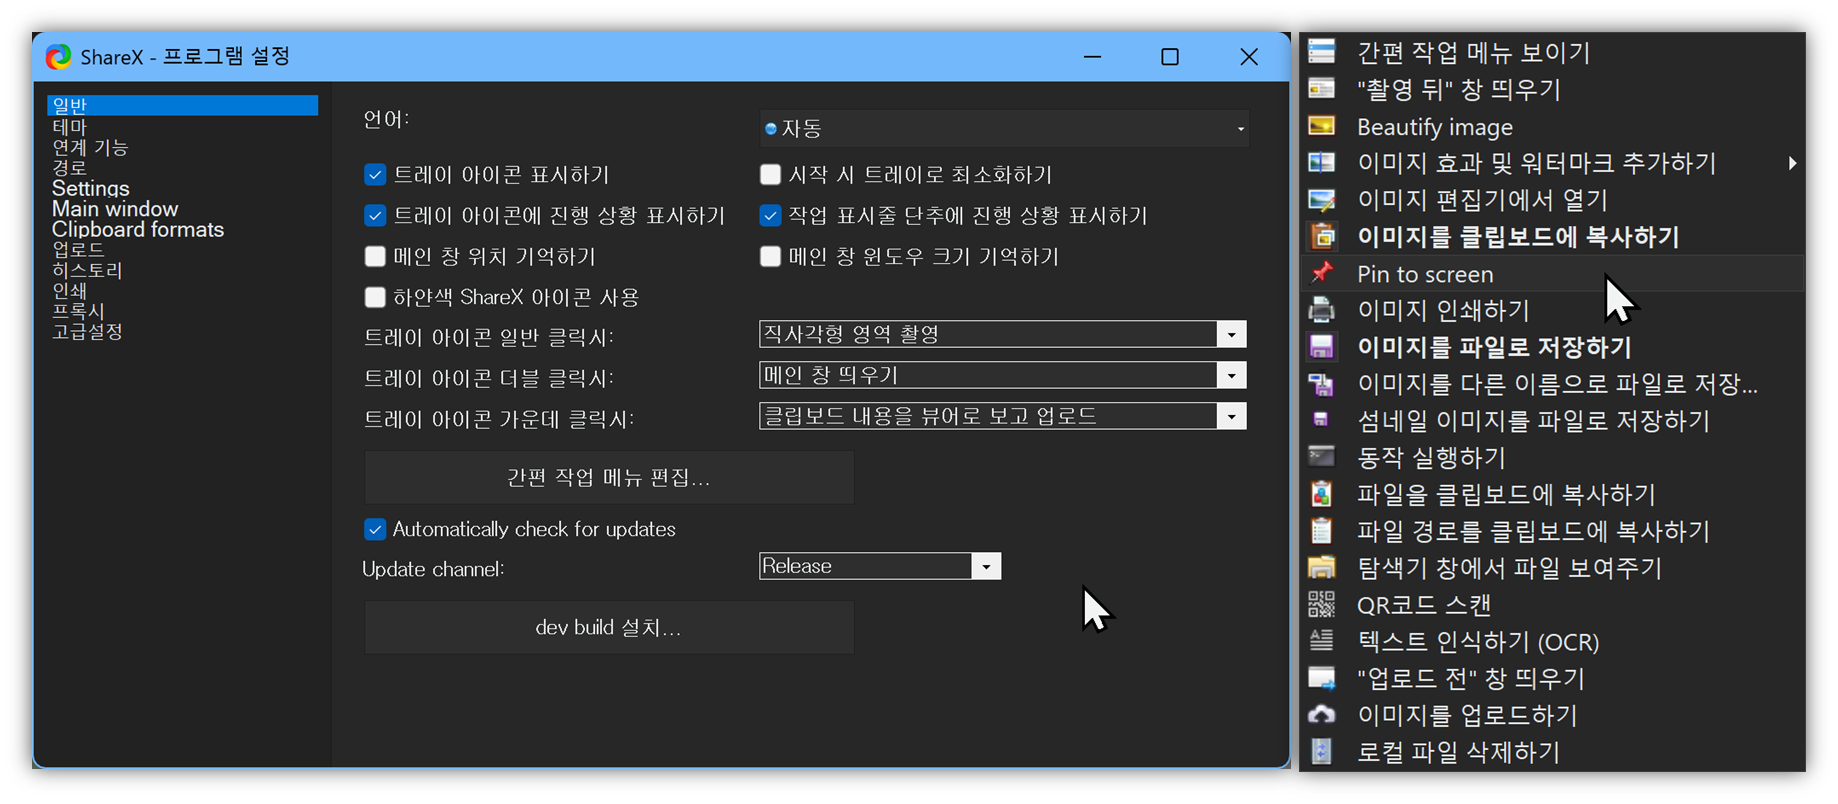This screenshot has width=1838, height=804.
Task: Select 테마 in the settings sidebar
Action: click(x=70, y=127)
